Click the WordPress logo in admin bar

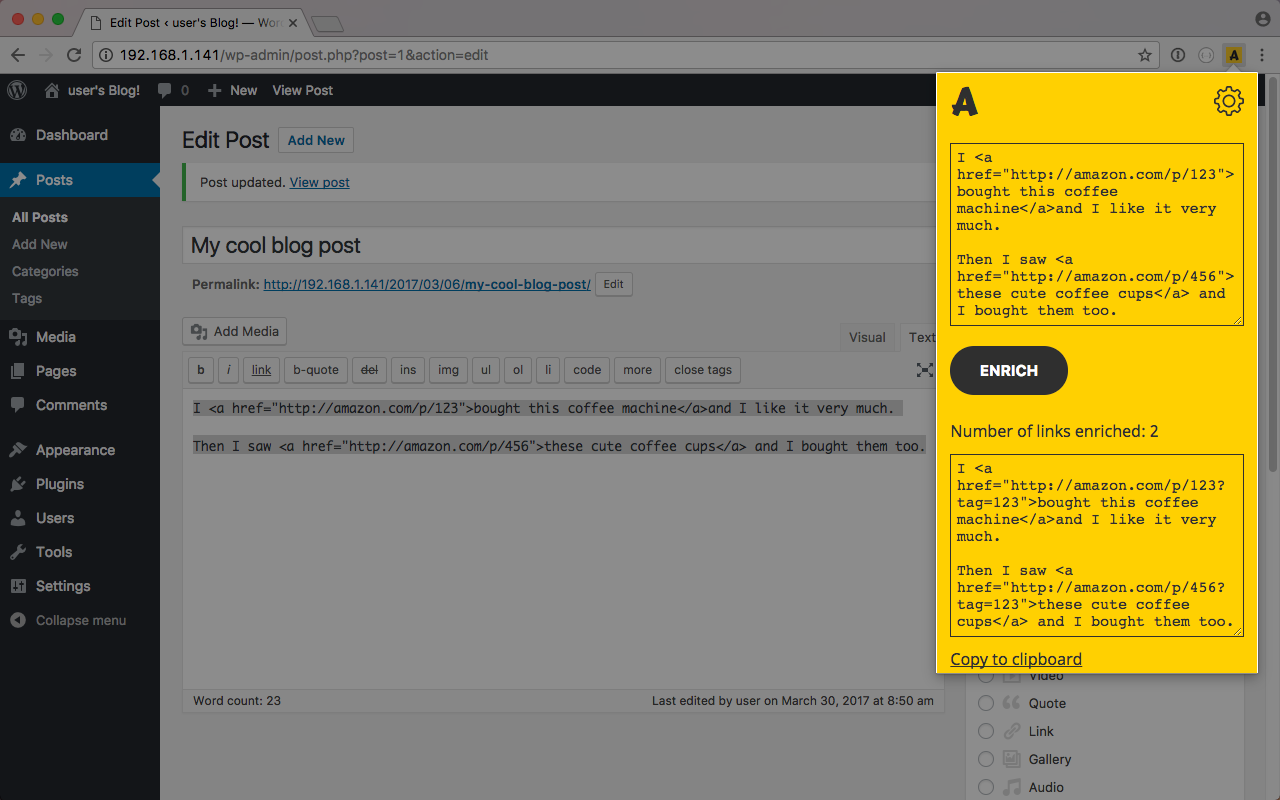17,90
